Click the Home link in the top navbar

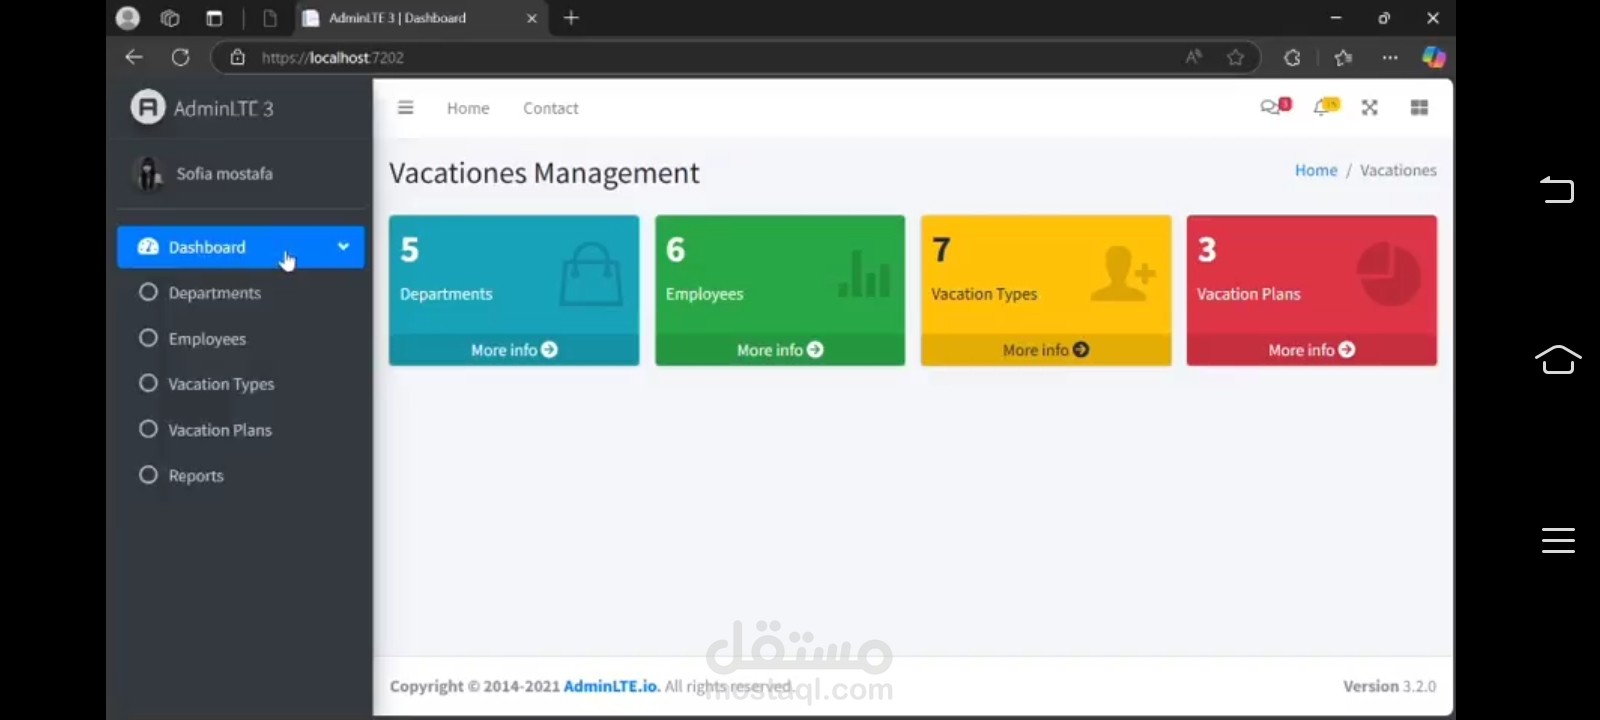tap(468, 108)
